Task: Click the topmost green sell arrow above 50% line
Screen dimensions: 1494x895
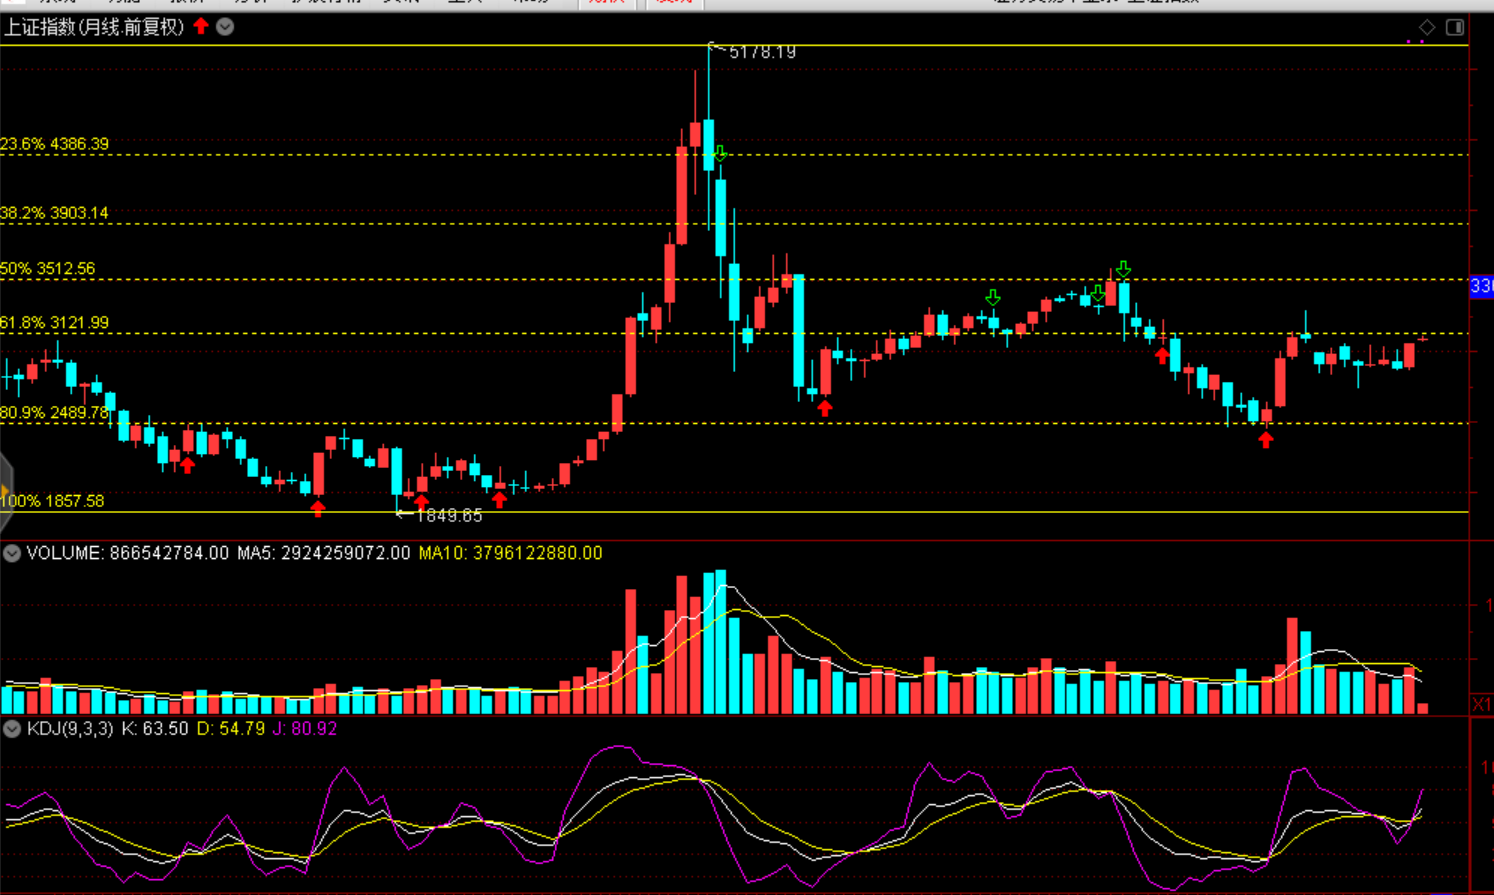Action: [1124, 269]
